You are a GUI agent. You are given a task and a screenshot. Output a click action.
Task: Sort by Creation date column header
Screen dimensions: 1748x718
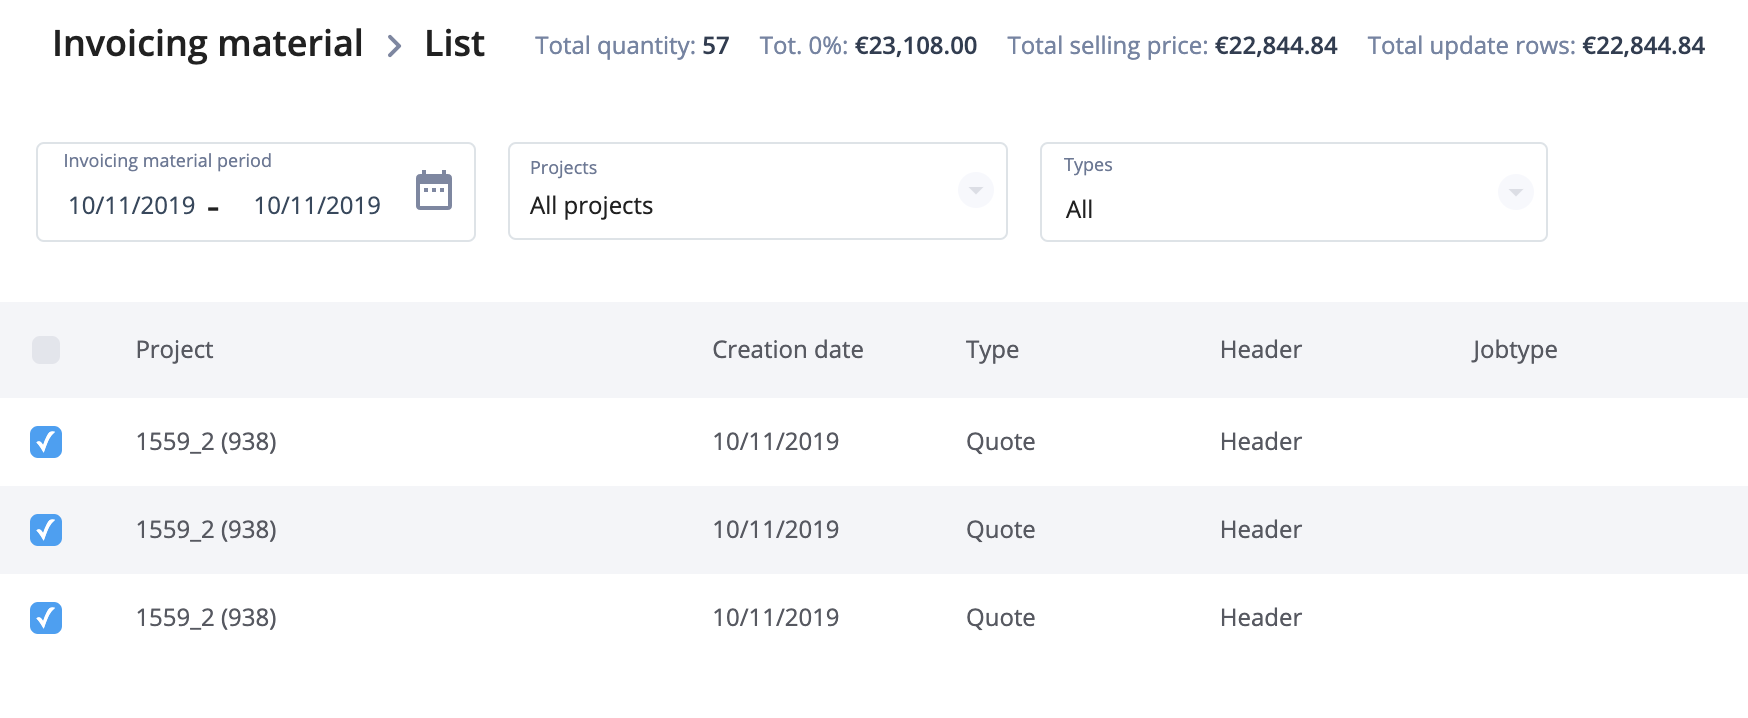click(x=787, y=350)
